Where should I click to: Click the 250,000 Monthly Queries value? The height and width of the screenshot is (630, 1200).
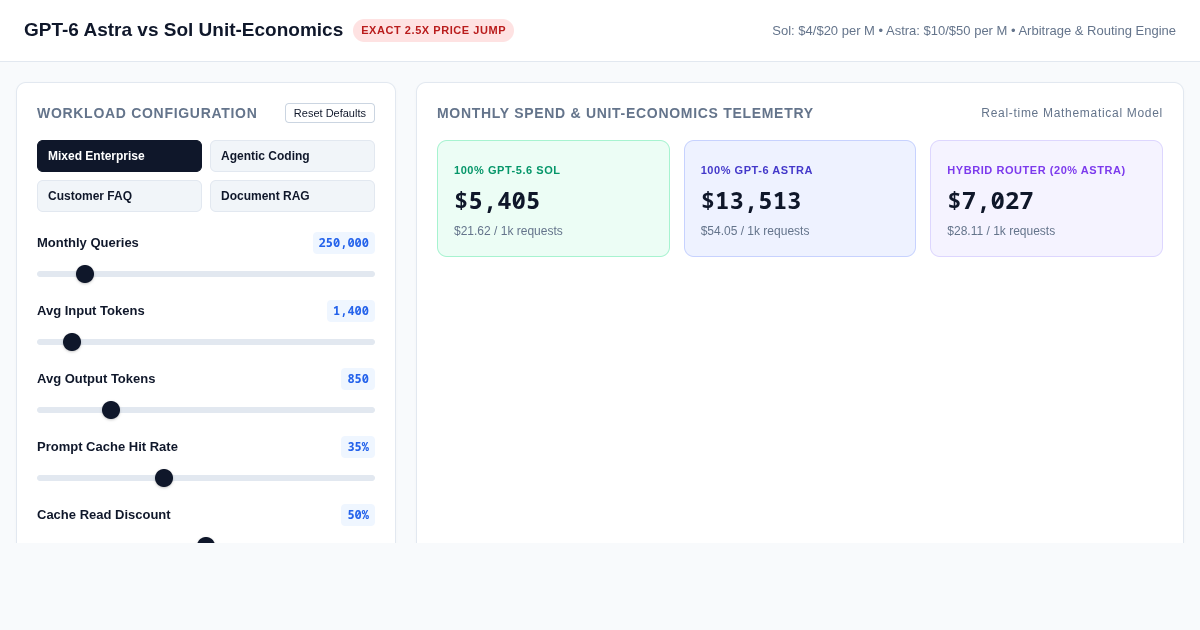344,243
